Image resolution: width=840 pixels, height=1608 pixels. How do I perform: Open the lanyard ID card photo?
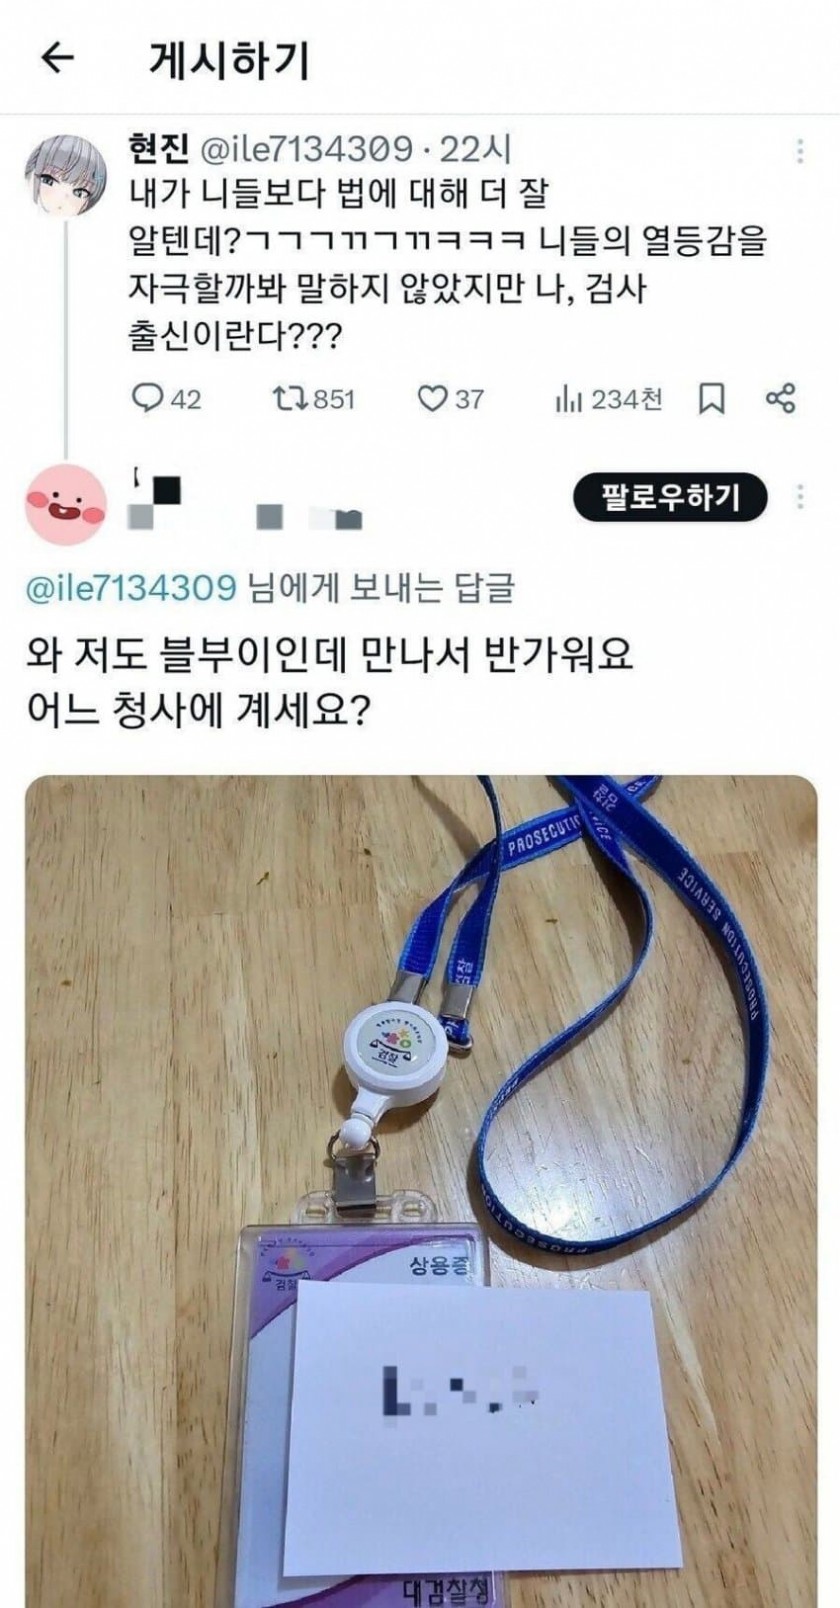[420, 1191]
